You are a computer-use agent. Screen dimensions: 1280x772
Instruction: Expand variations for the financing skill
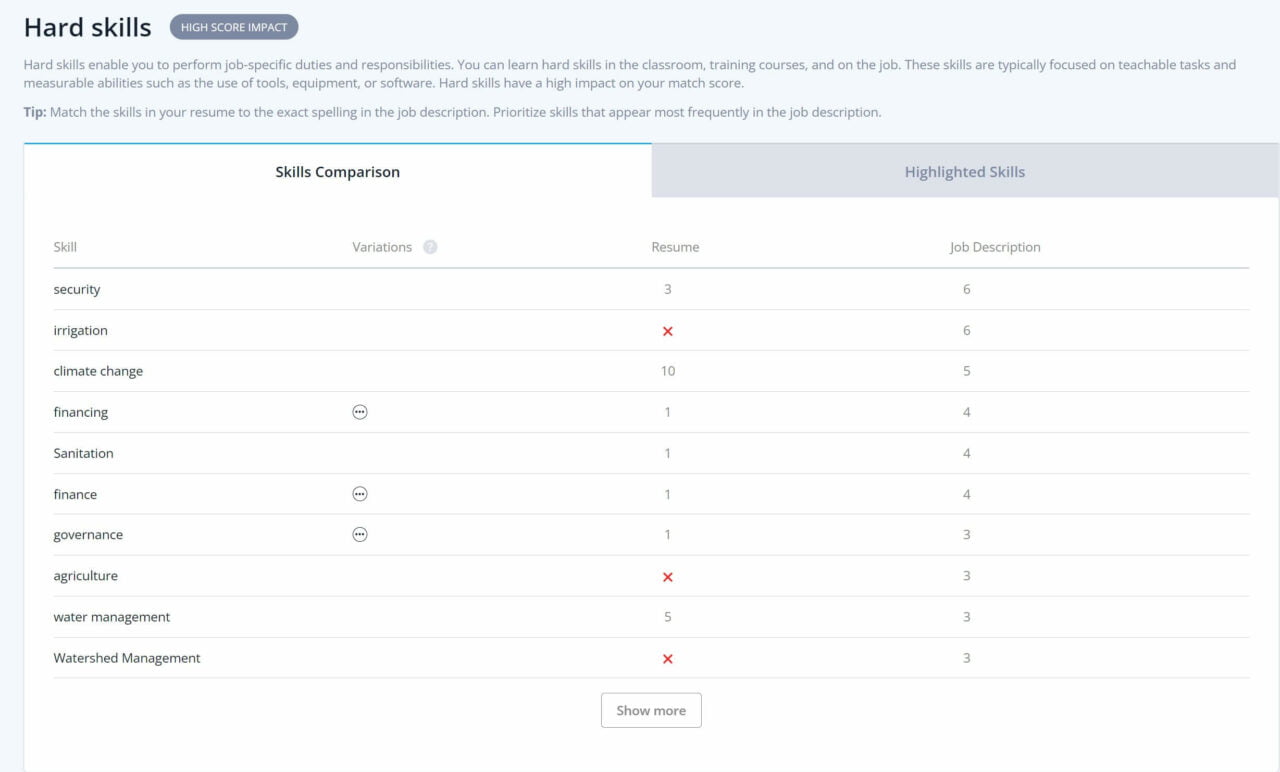click(x=360, y=412)
